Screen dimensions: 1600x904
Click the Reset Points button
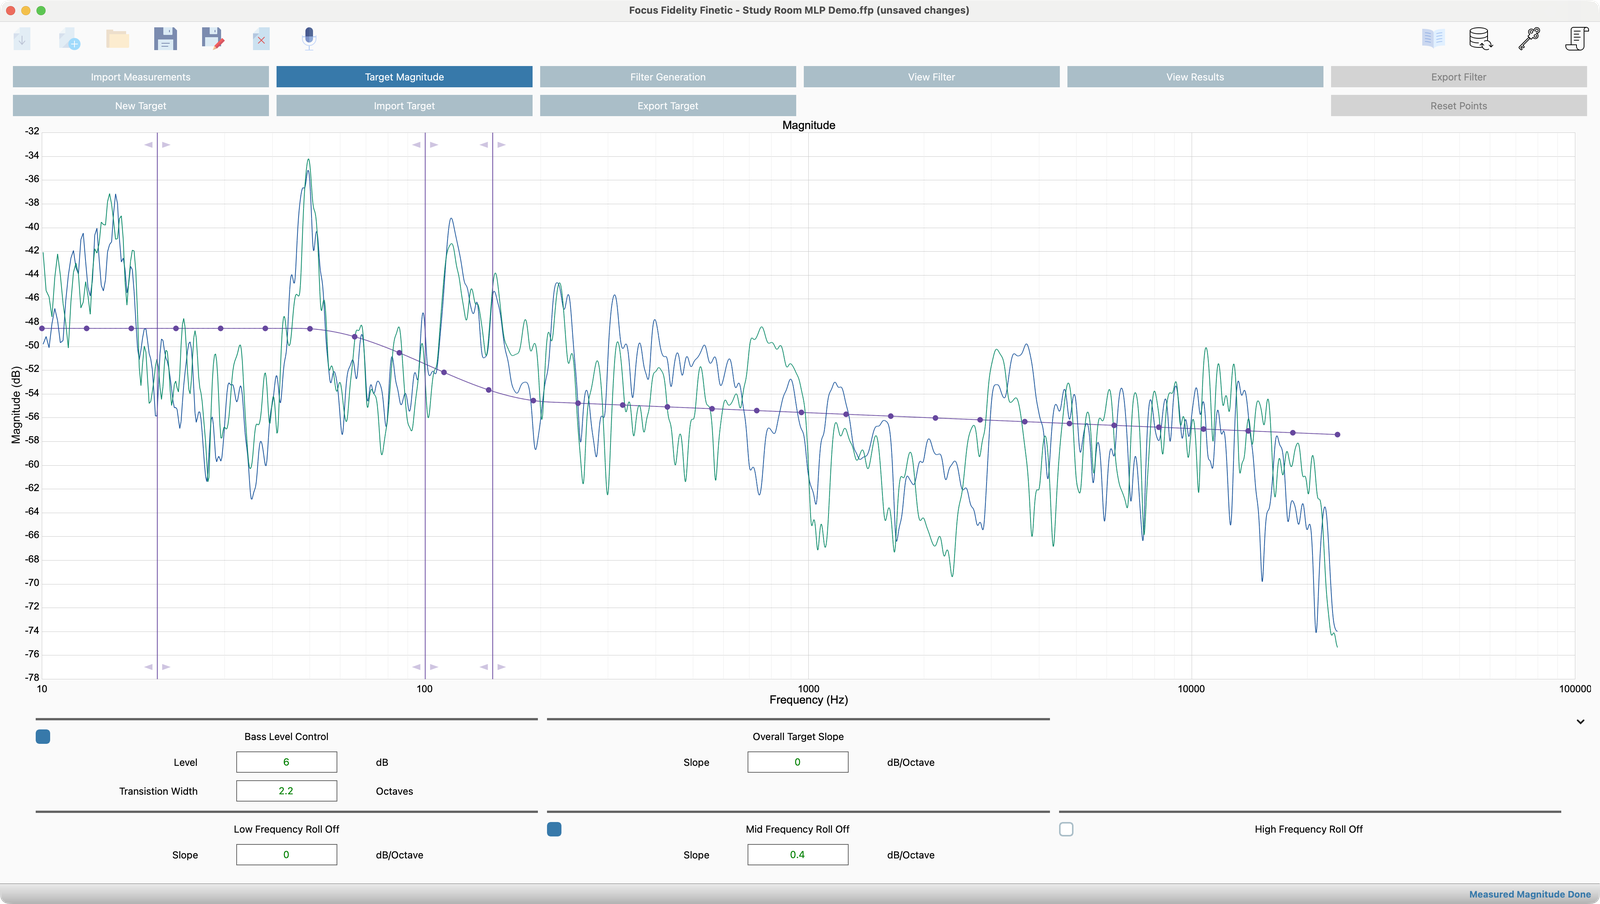tap(1459, 106)
